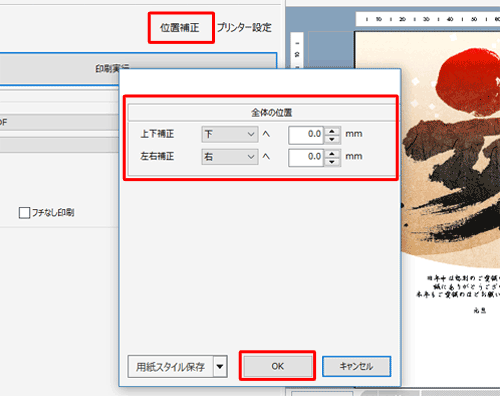Open the プリンター設定 tab
The height and width of the screenshot is (396, 500).
tap(244, 28)
